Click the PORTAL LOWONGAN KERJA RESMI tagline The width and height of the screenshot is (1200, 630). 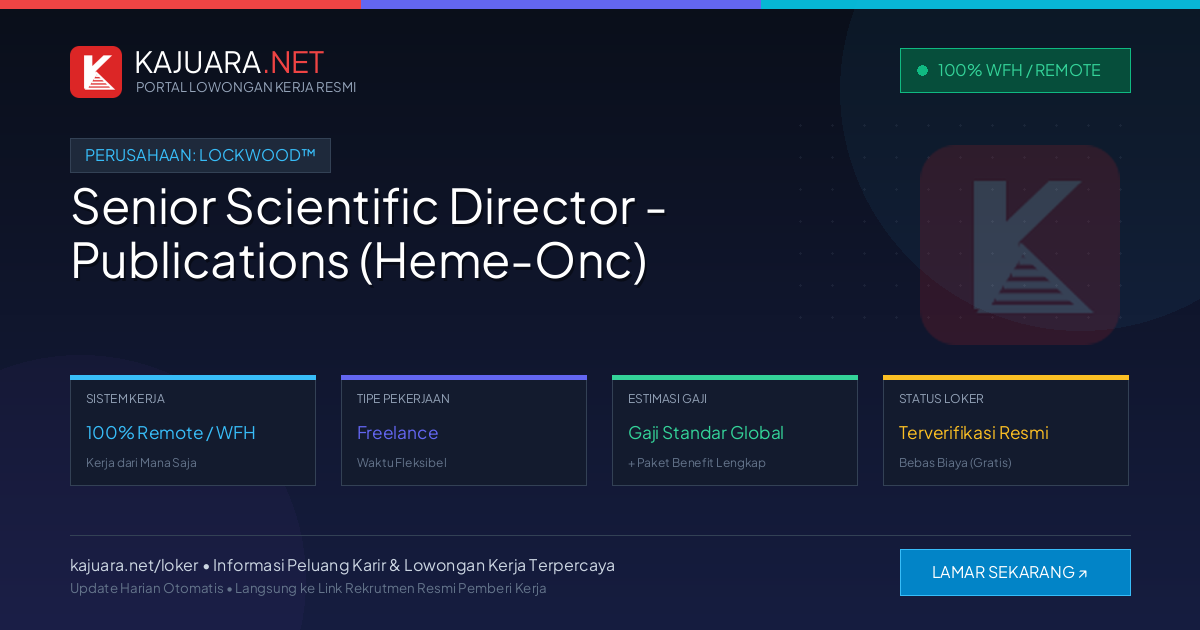tap(246, 87)
